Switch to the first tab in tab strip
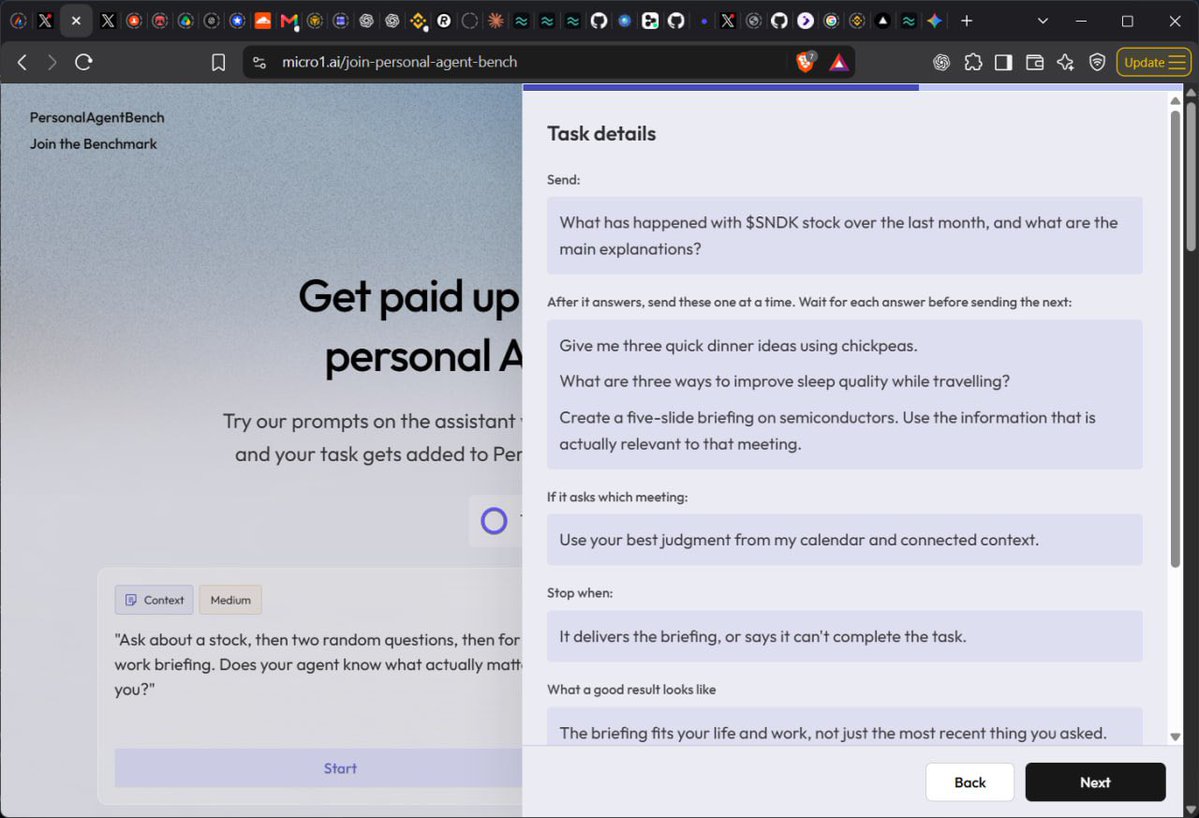 18,21
